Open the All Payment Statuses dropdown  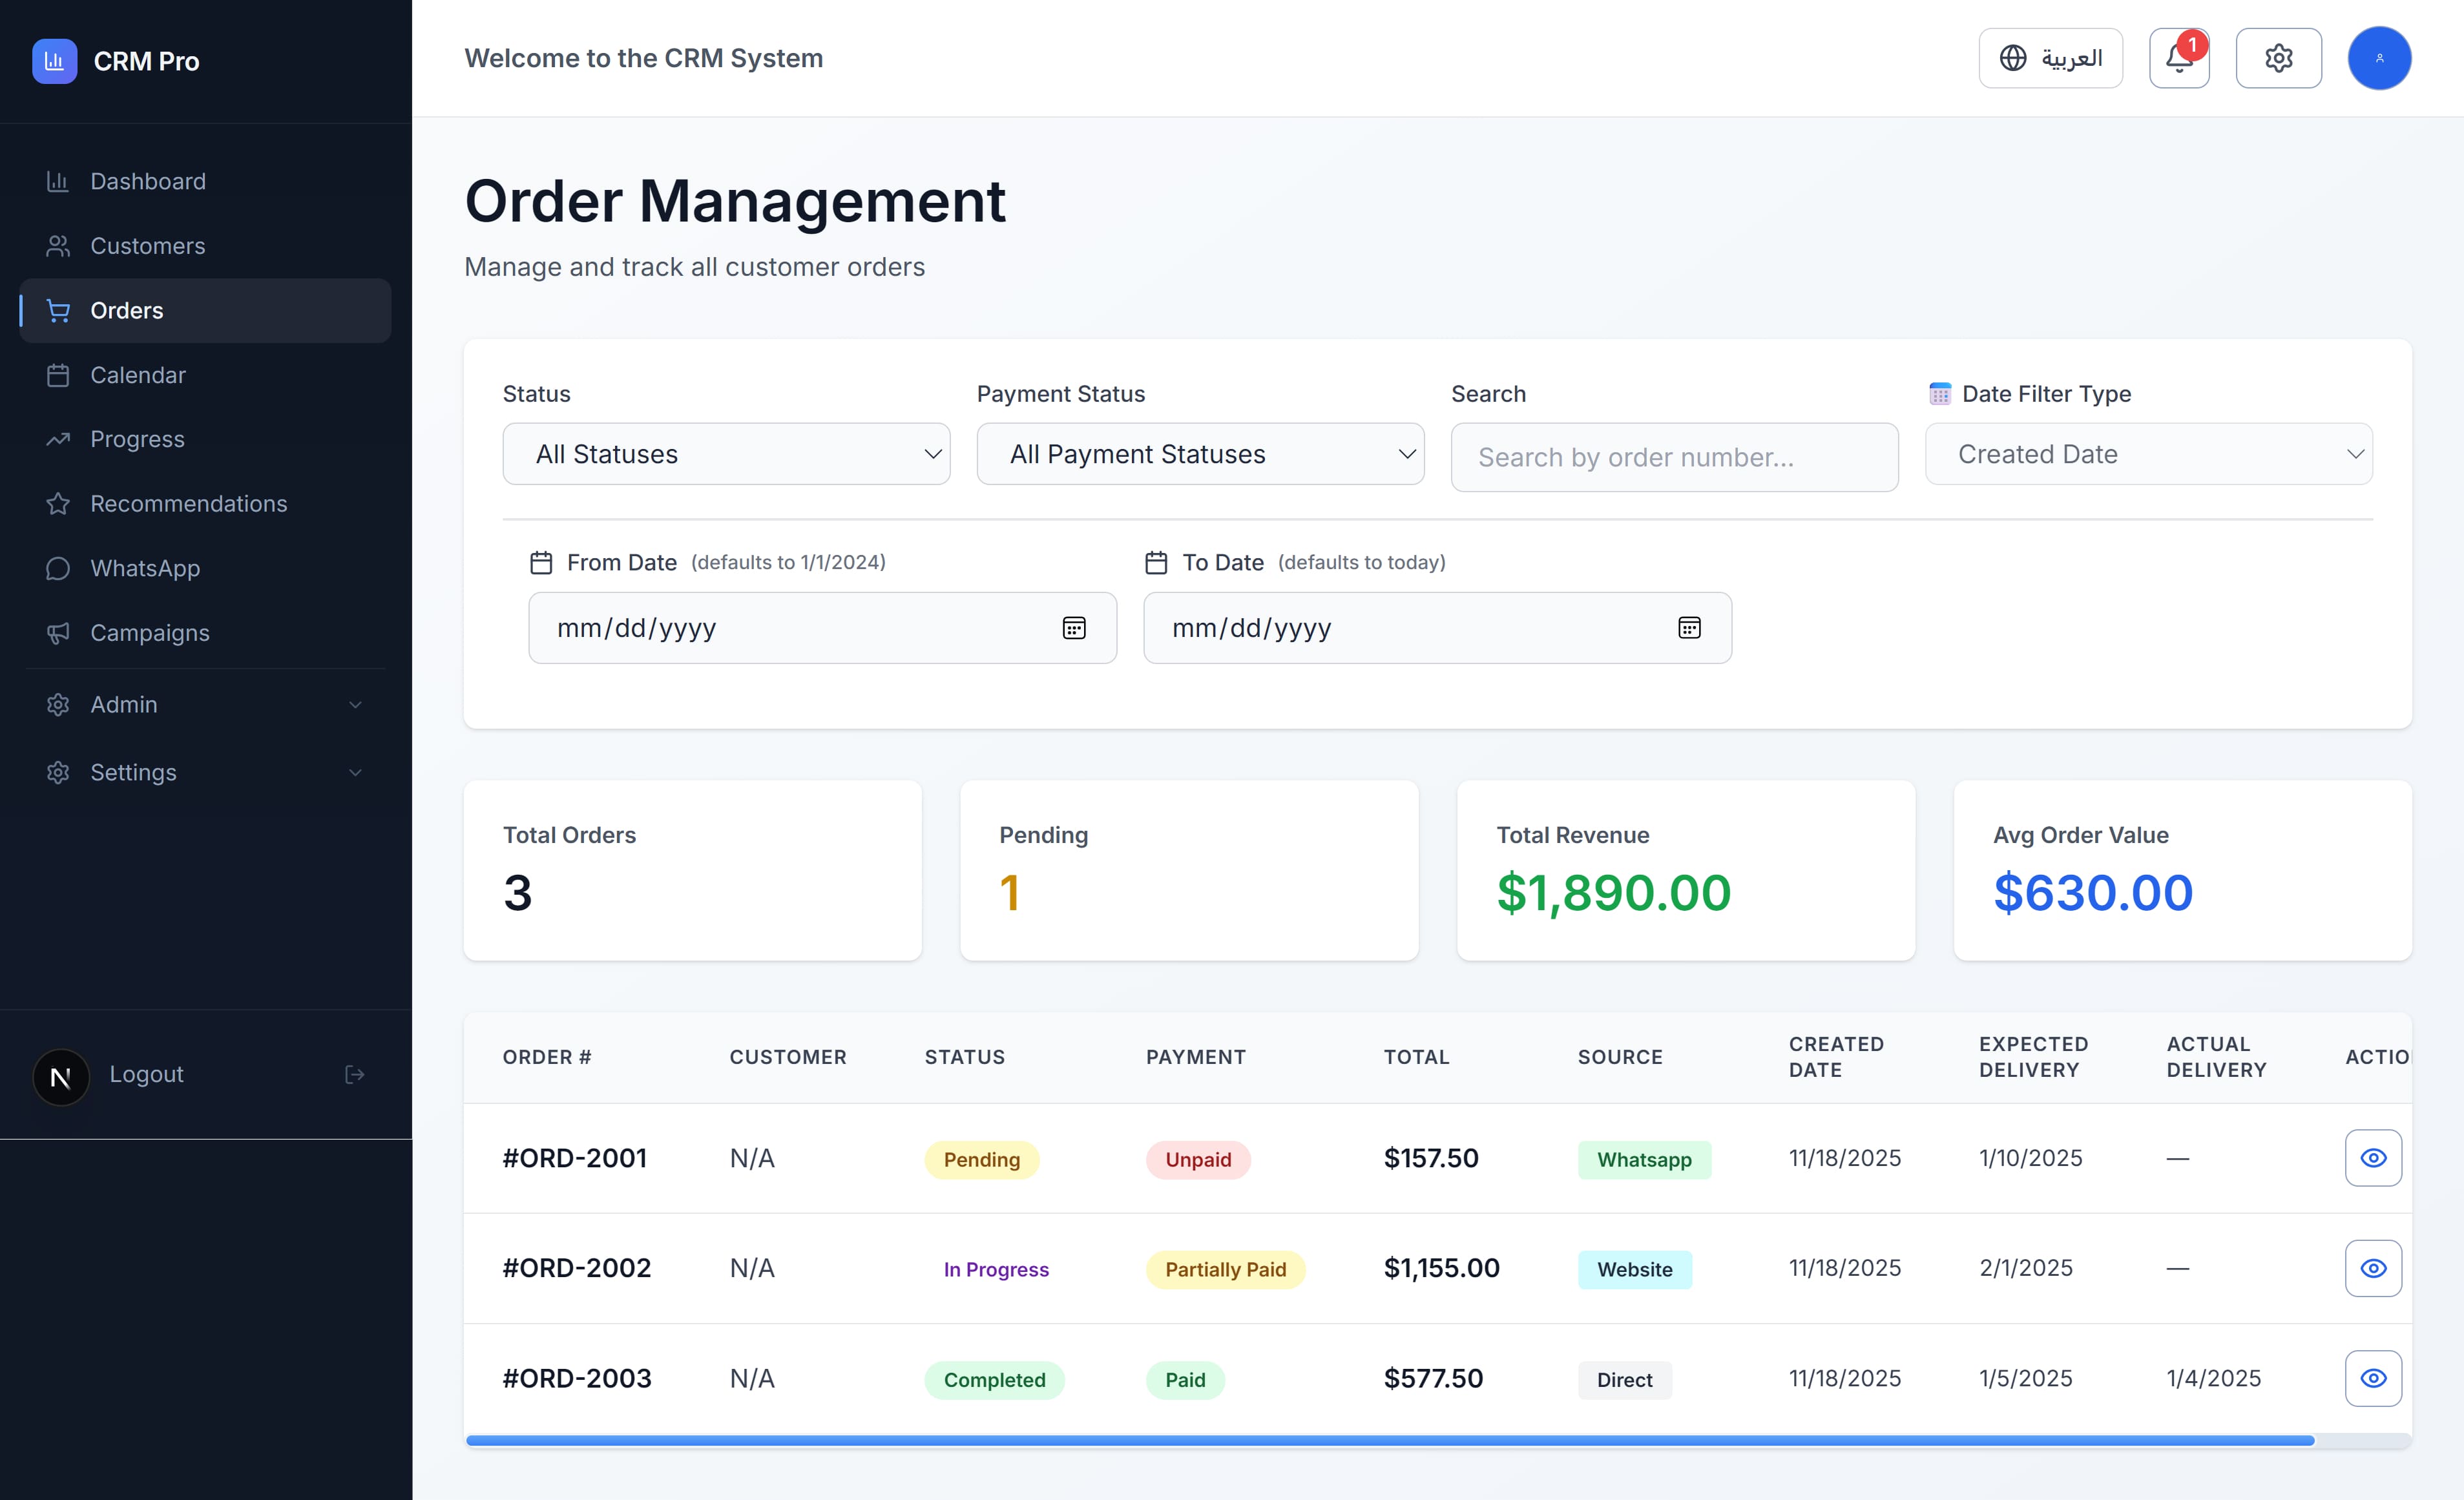click(x=1200, y=454)
